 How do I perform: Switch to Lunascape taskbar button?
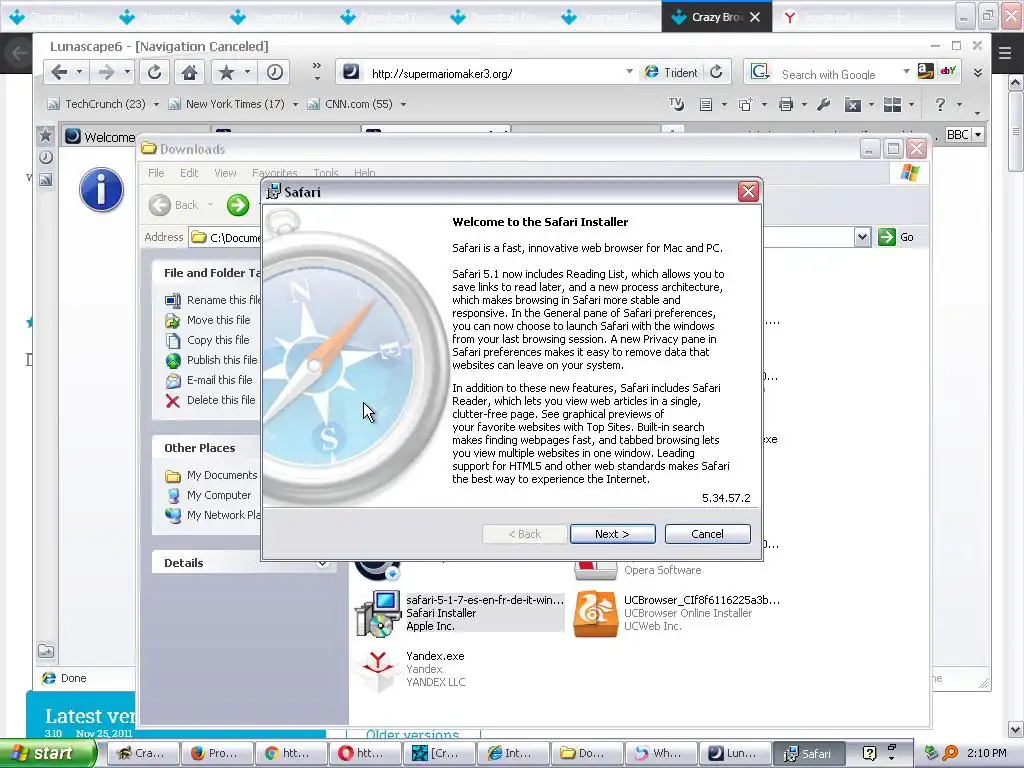pyautogui.click(x=733, y=754)
